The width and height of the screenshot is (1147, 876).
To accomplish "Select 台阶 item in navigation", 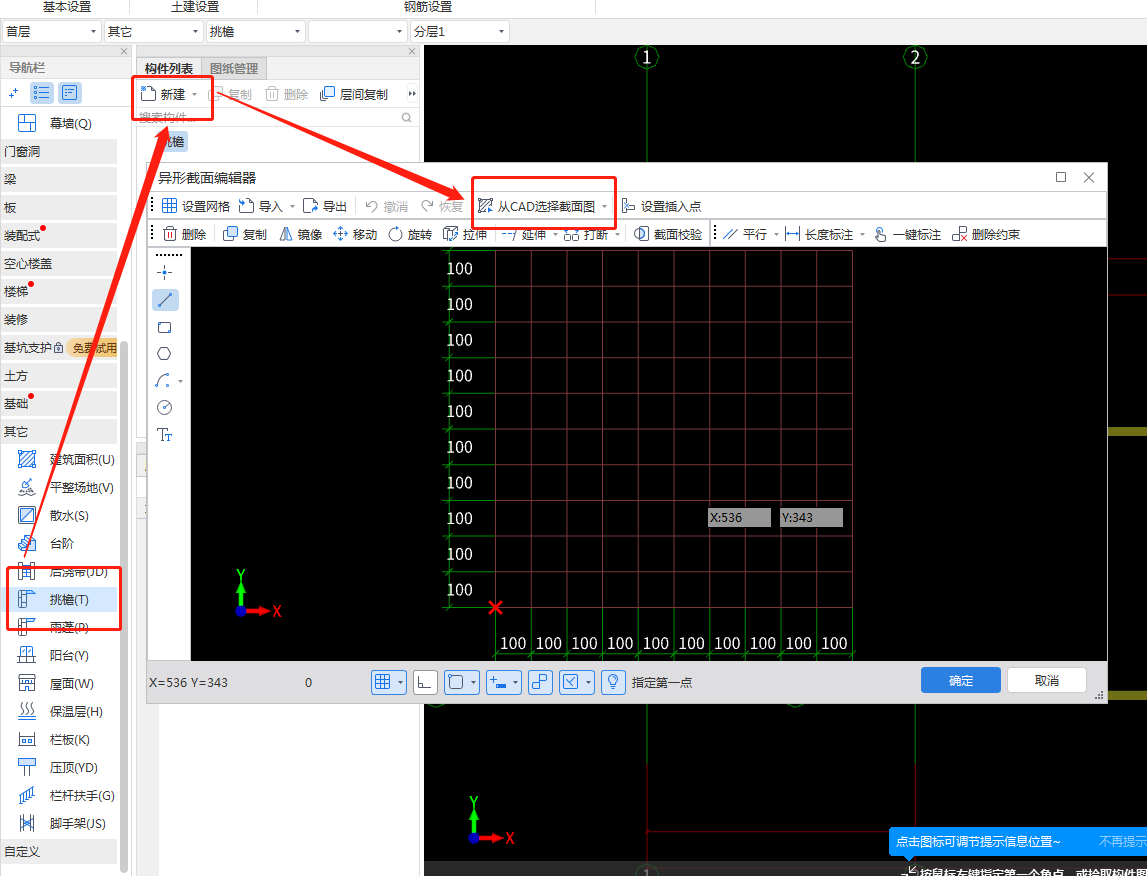I will pyautogui.click(x=45, y=543).
